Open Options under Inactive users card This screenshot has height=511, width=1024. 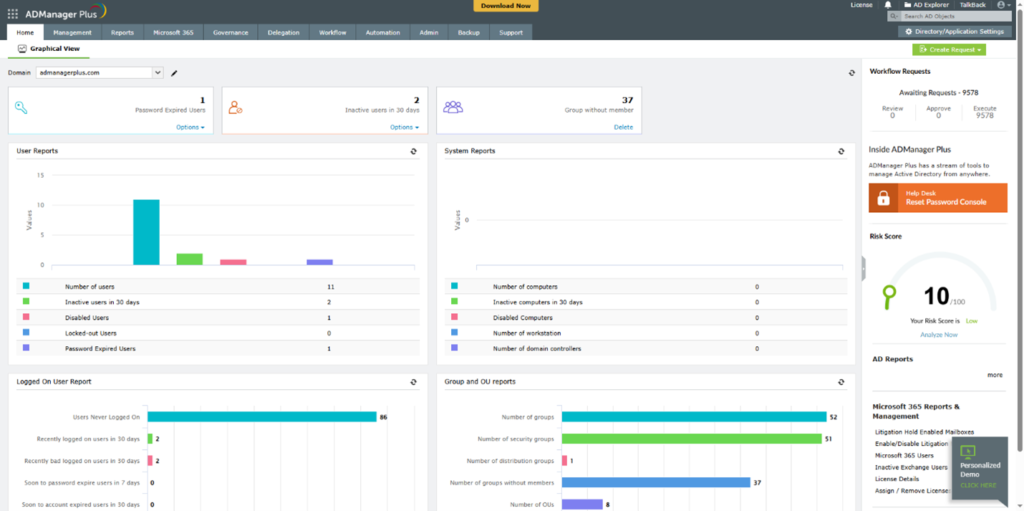click(403, 127)
